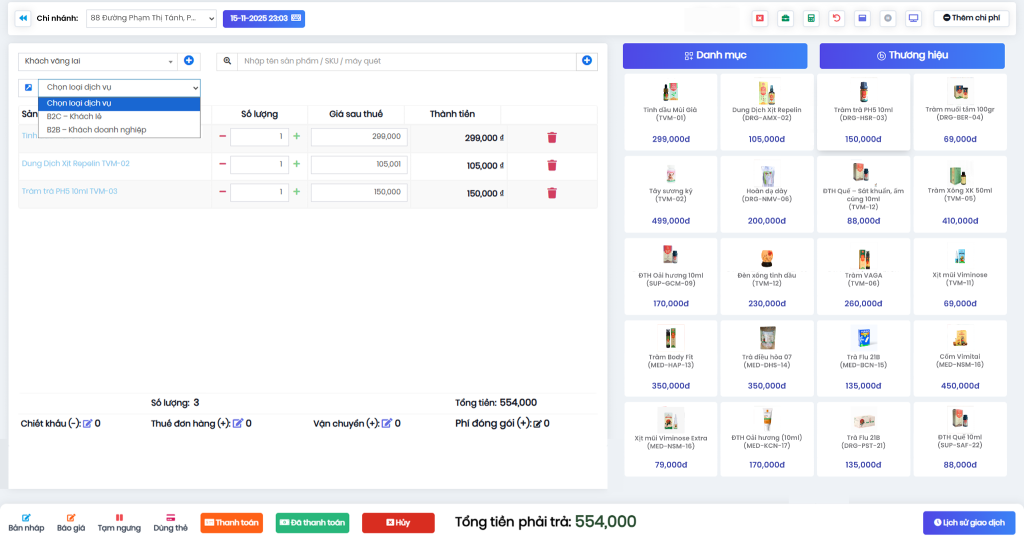Screen dimensions: 1024x546
Task: Add Cốm Vimital product
Action: pyautogui.click(x=959, y=358)
